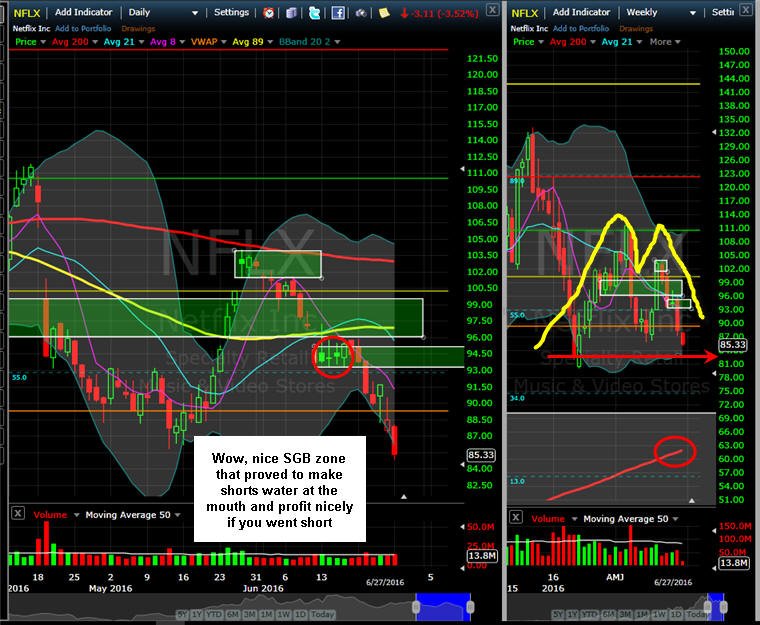The image size is (760, 625).
Task: Open the stacked database cylinders icon
Action: tap(291, 13)
